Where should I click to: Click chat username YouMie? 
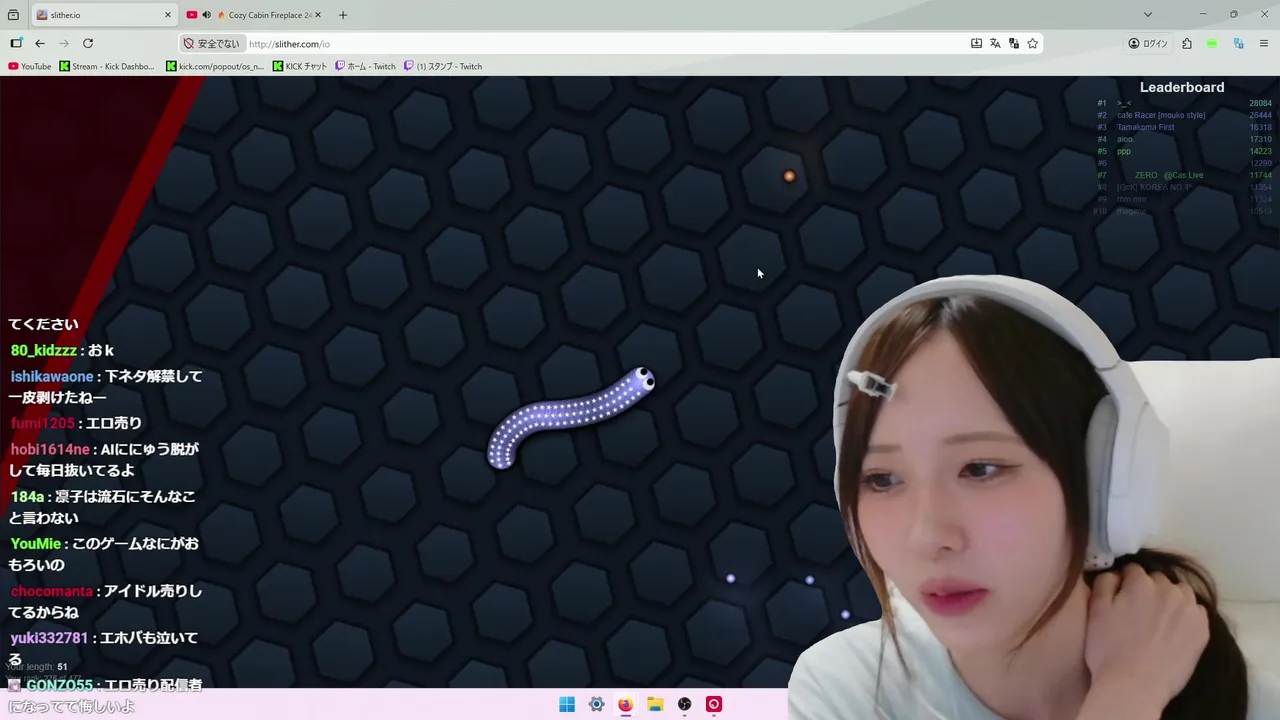[35, 544]
